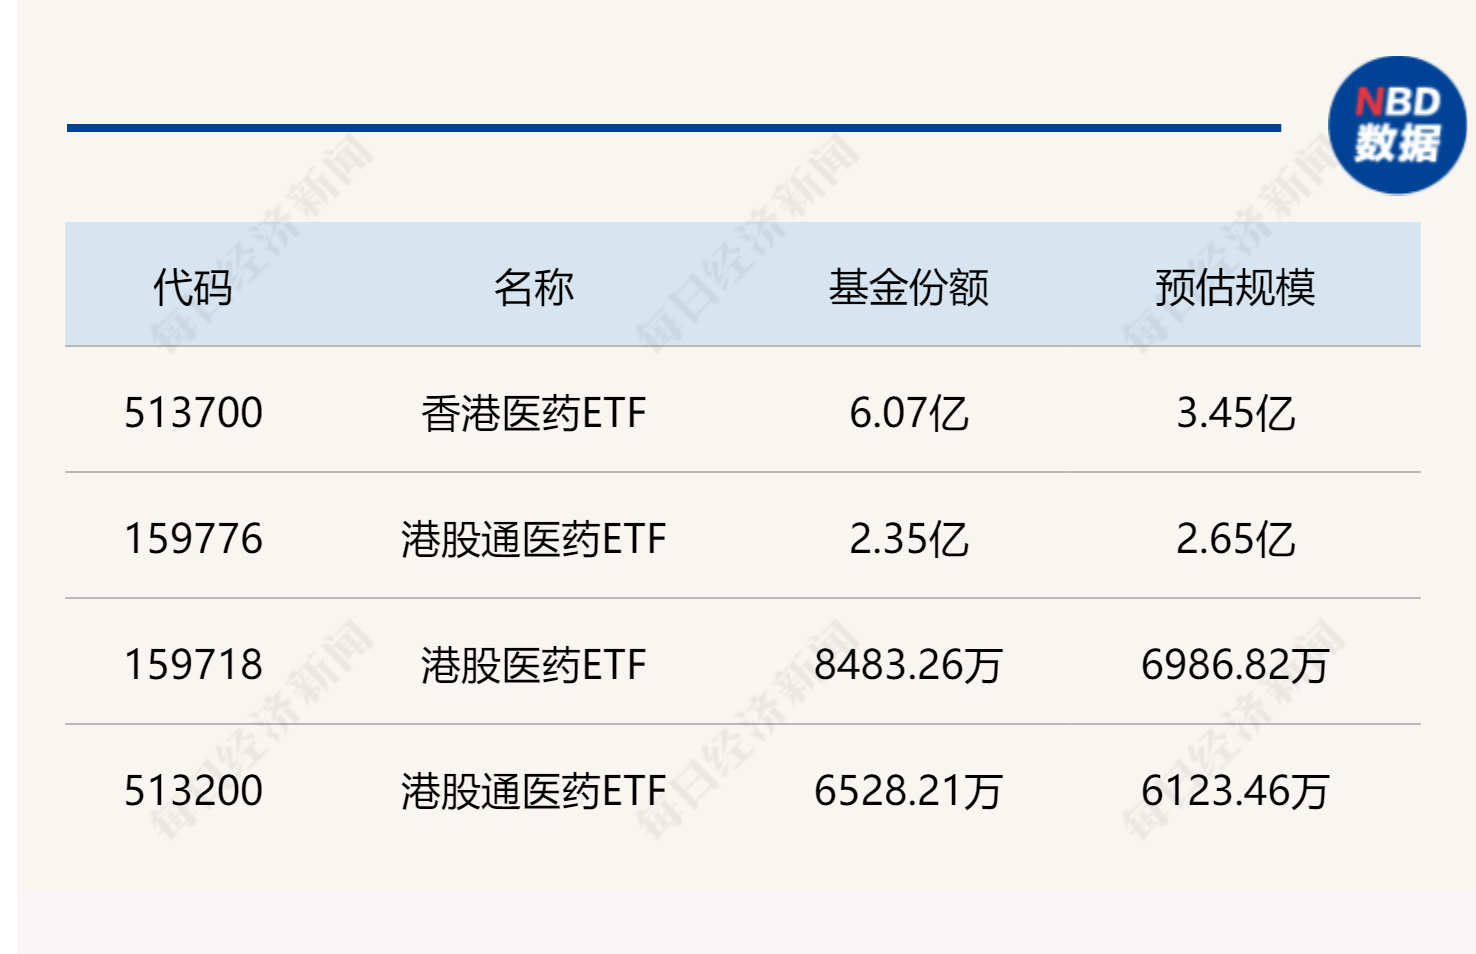Image resolution: width=1476 pixels, height=954 pixels.
Task: Select the 代码 column header
Action: 193,287
